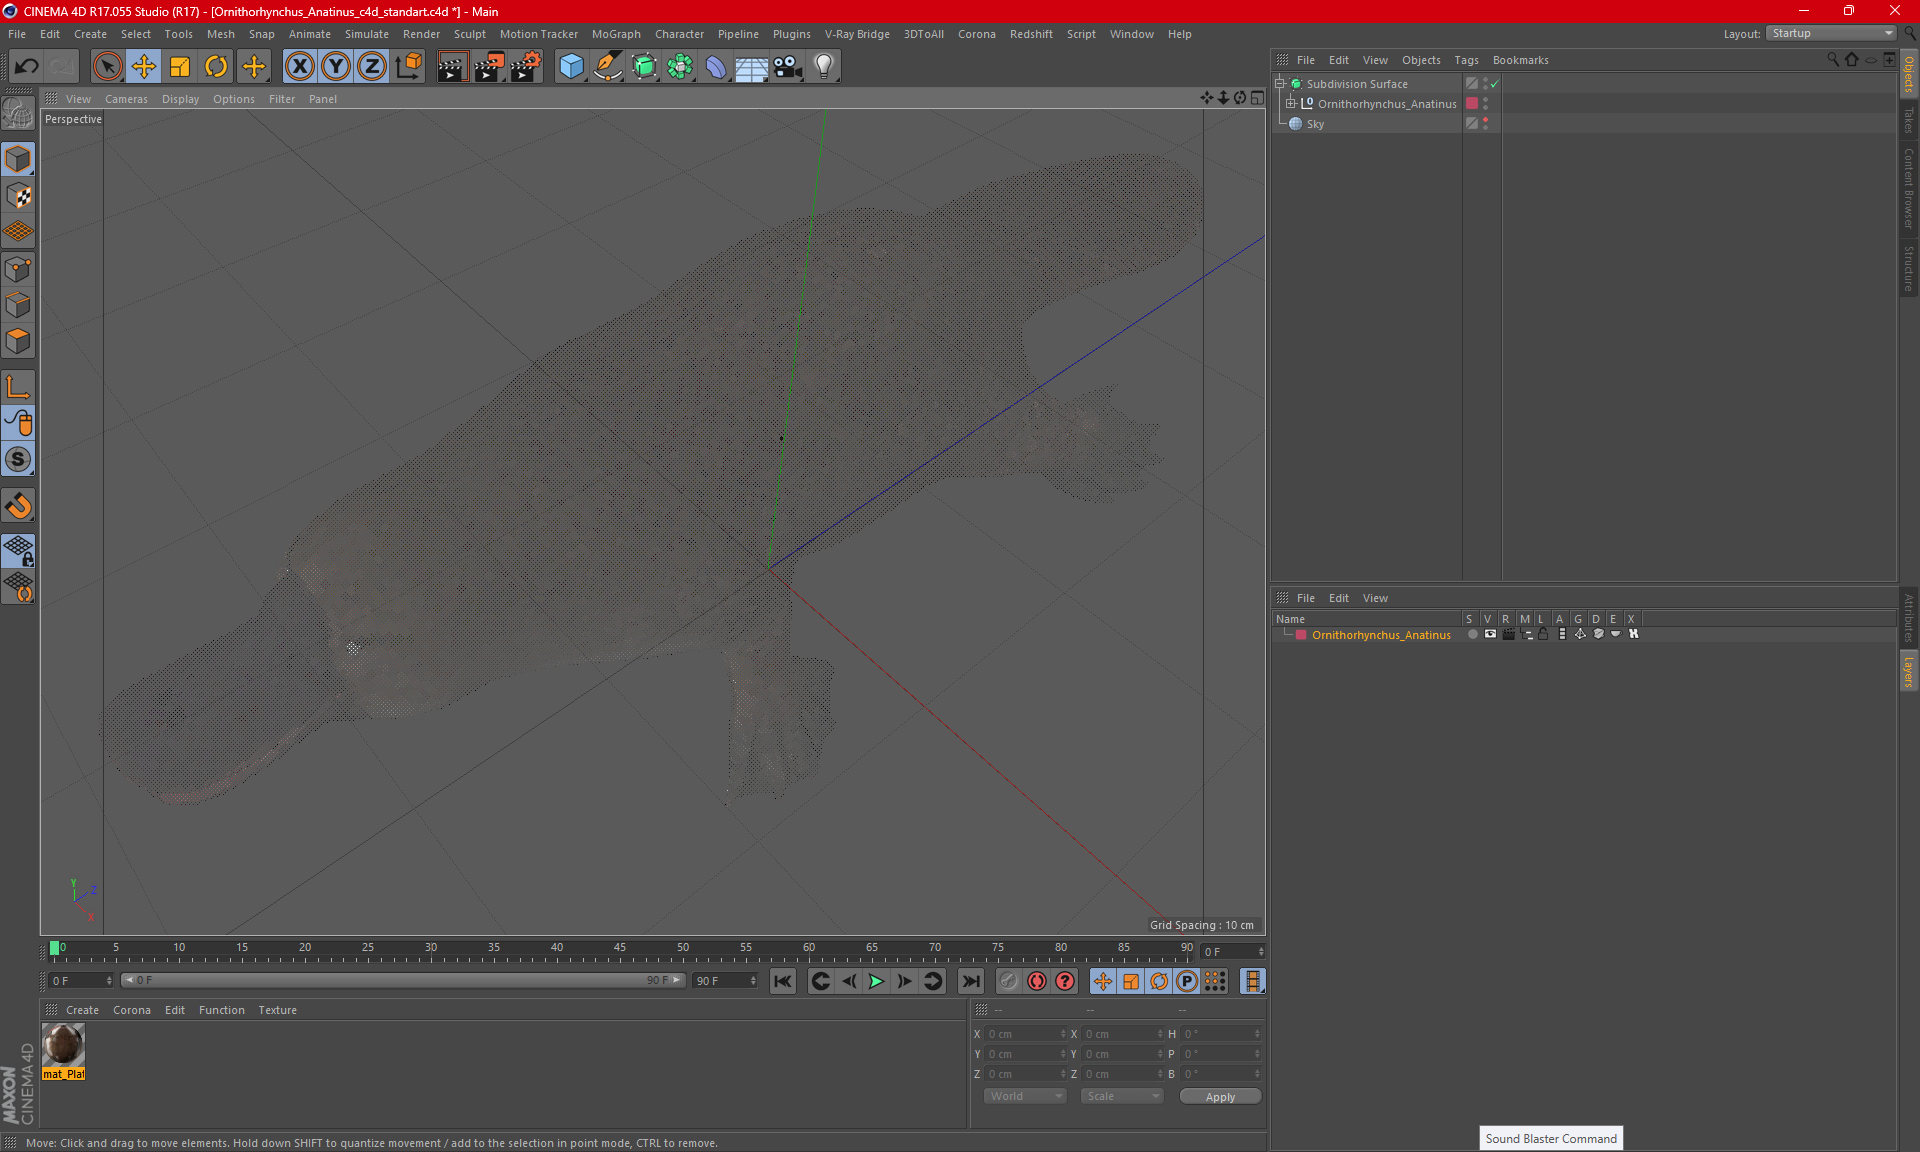Collapse Subdivision Surface tree node
The image size is (1920, 1152).
(x=1279, y=84)
